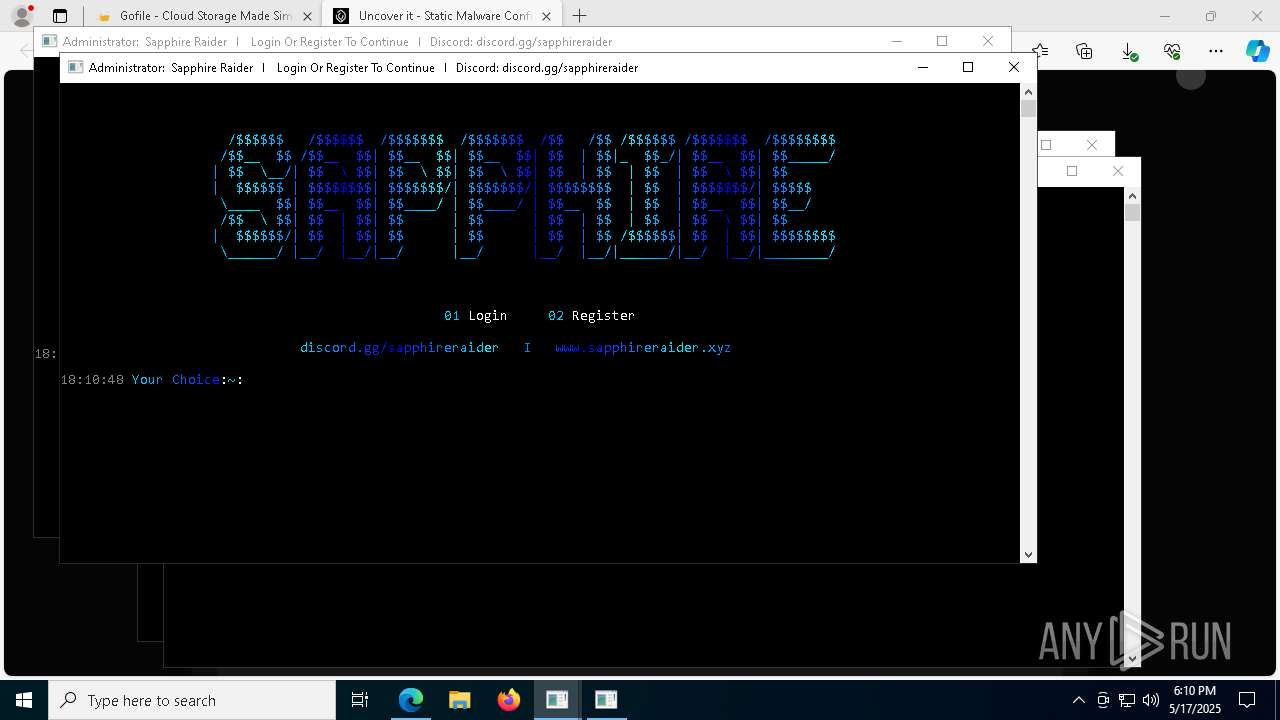Open the Edge profile avatar
The width and height of the screenshot is (1280, 720).
click(22, 16)
